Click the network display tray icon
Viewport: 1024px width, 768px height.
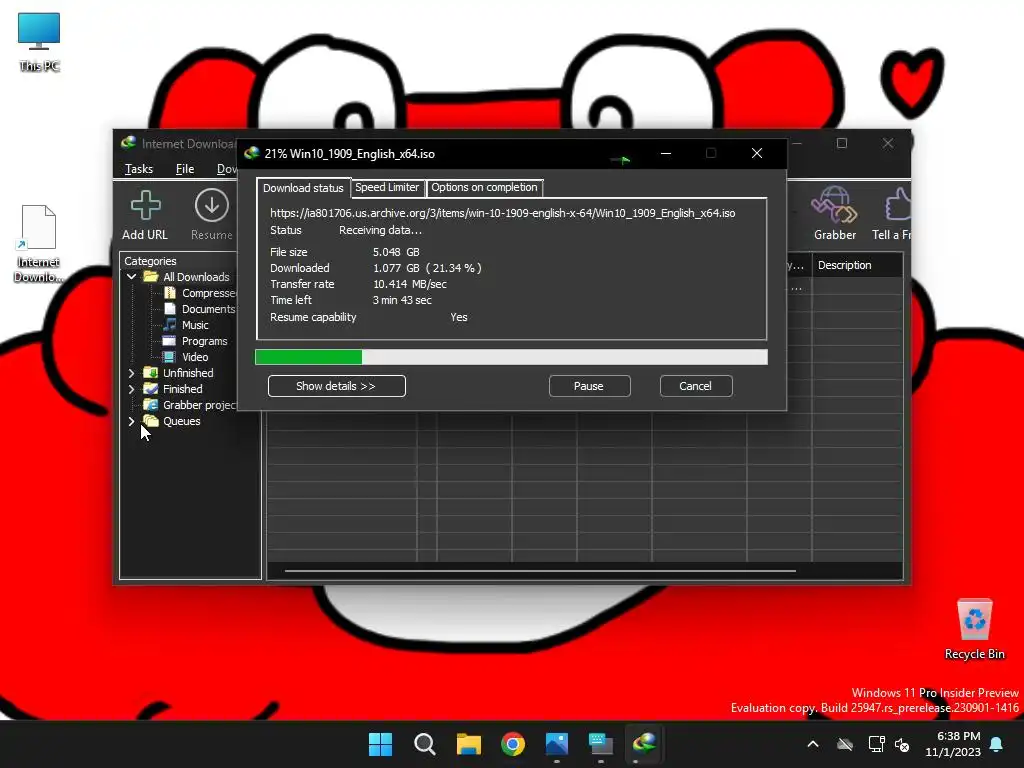[876, 744]
